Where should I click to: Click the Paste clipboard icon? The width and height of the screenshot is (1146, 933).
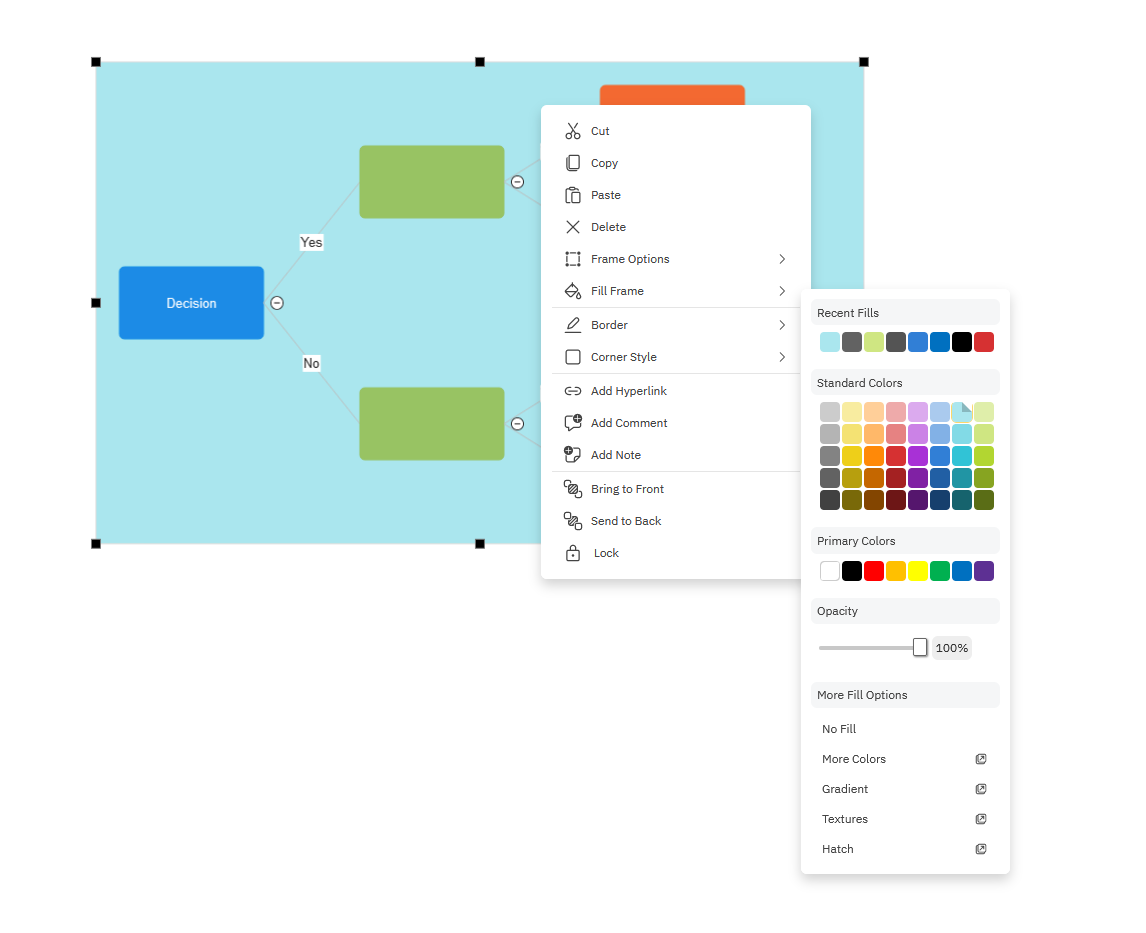[x=573, y=195]
